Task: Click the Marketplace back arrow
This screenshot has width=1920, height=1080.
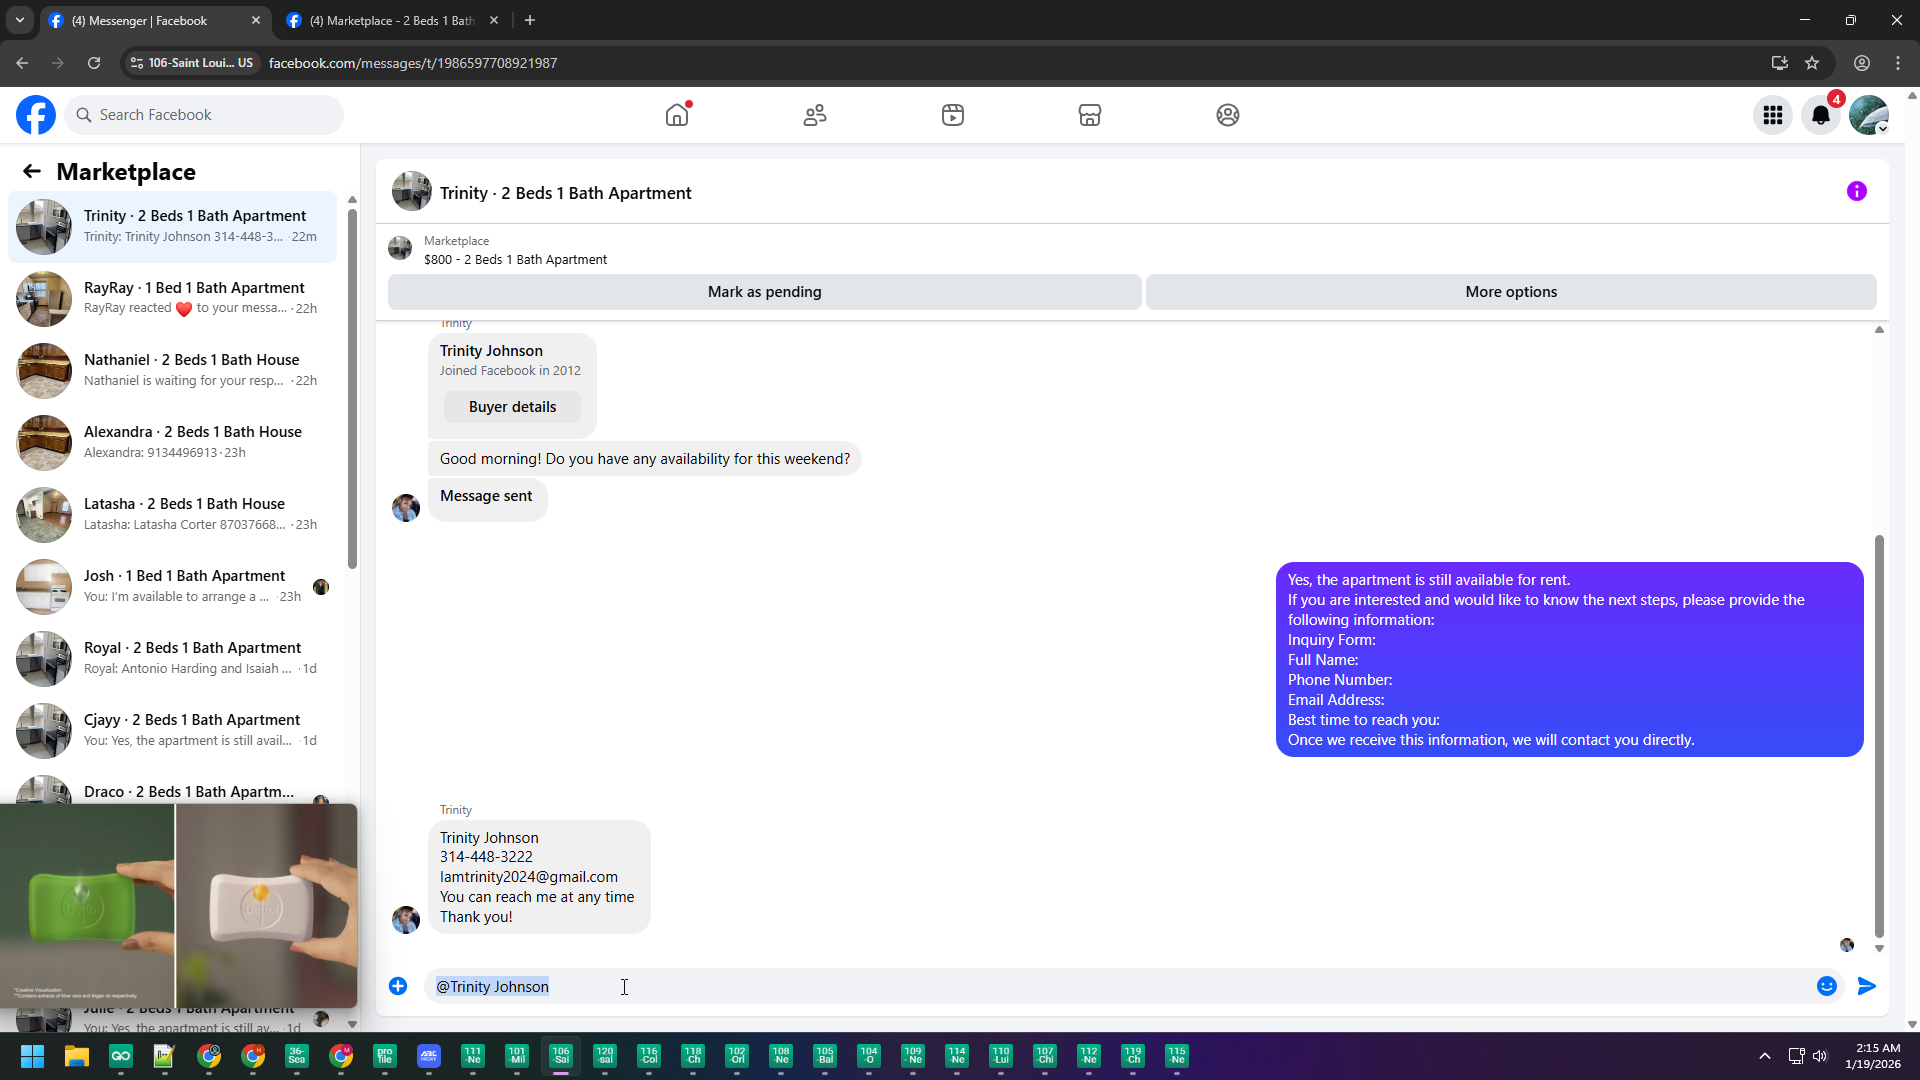Action: coord(32,172)
